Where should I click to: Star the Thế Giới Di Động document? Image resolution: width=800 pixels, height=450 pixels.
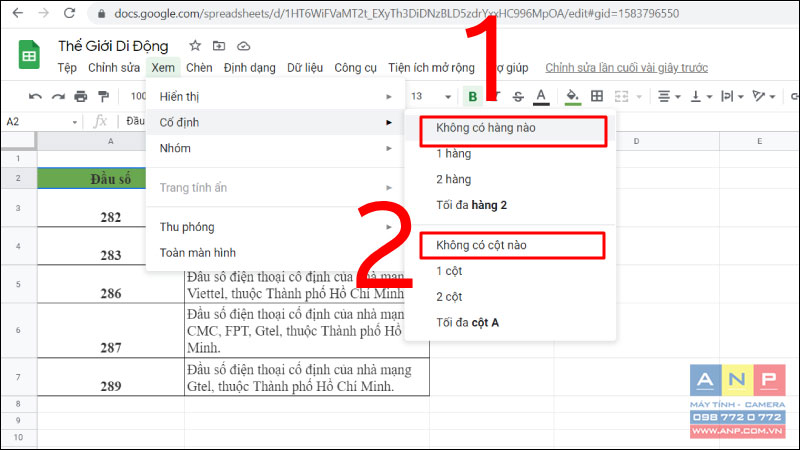click(x=195, y=46)
